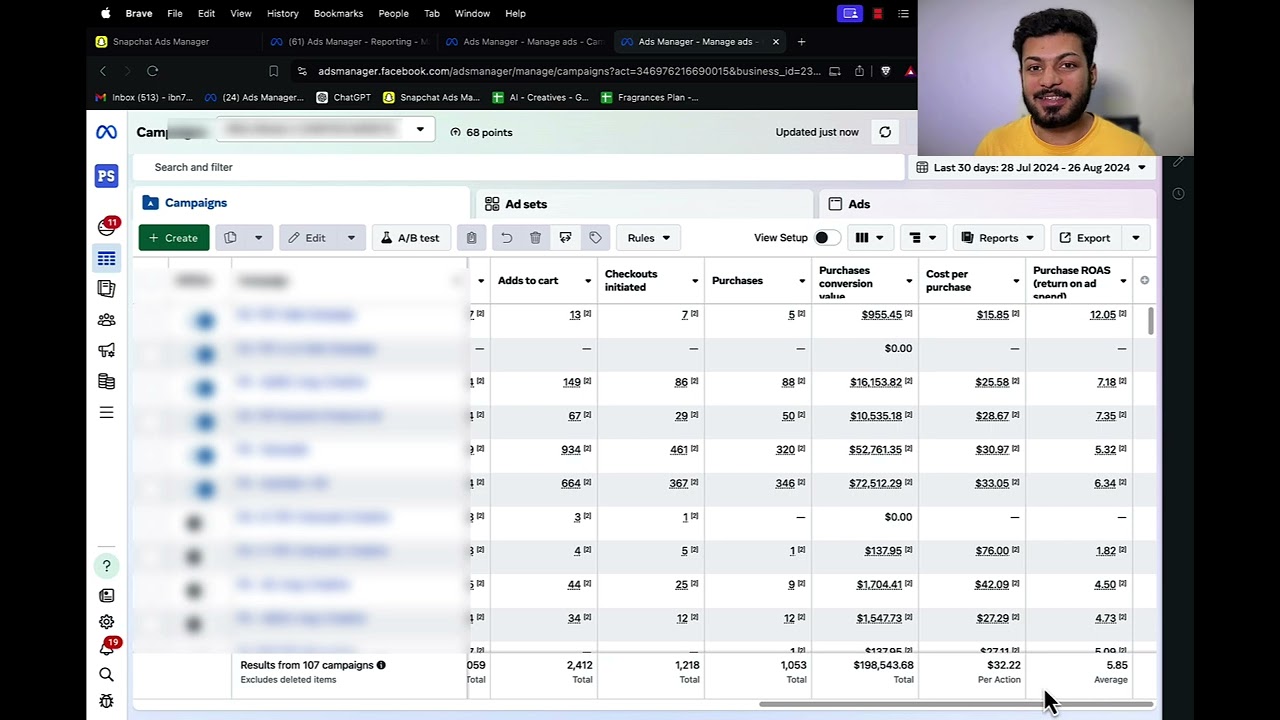Toggle the last gray campaign status switch
The width and height of the screenshot is (1280, 720).
coord(194,624)
